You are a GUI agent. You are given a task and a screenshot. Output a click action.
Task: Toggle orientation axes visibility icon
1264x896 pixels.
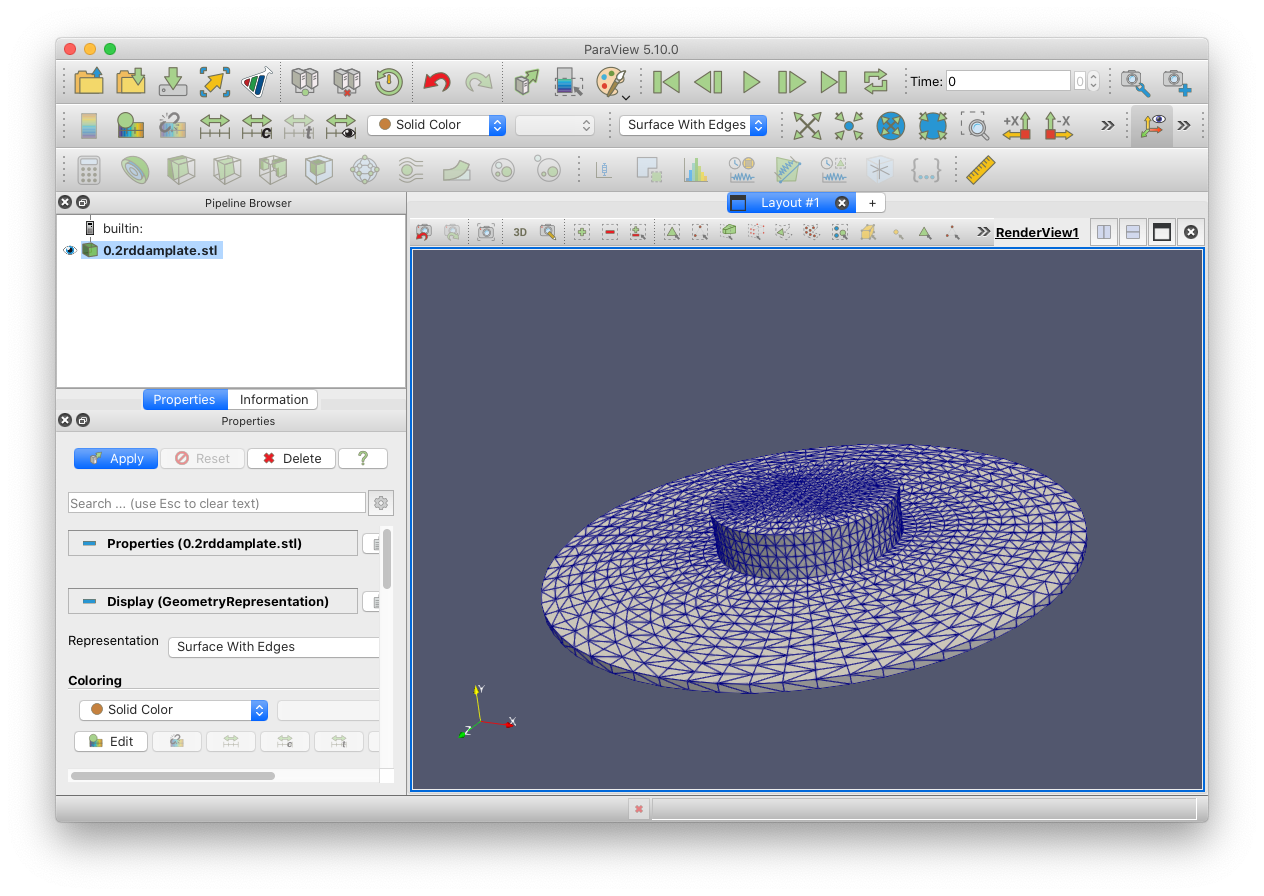[1151, 125]
